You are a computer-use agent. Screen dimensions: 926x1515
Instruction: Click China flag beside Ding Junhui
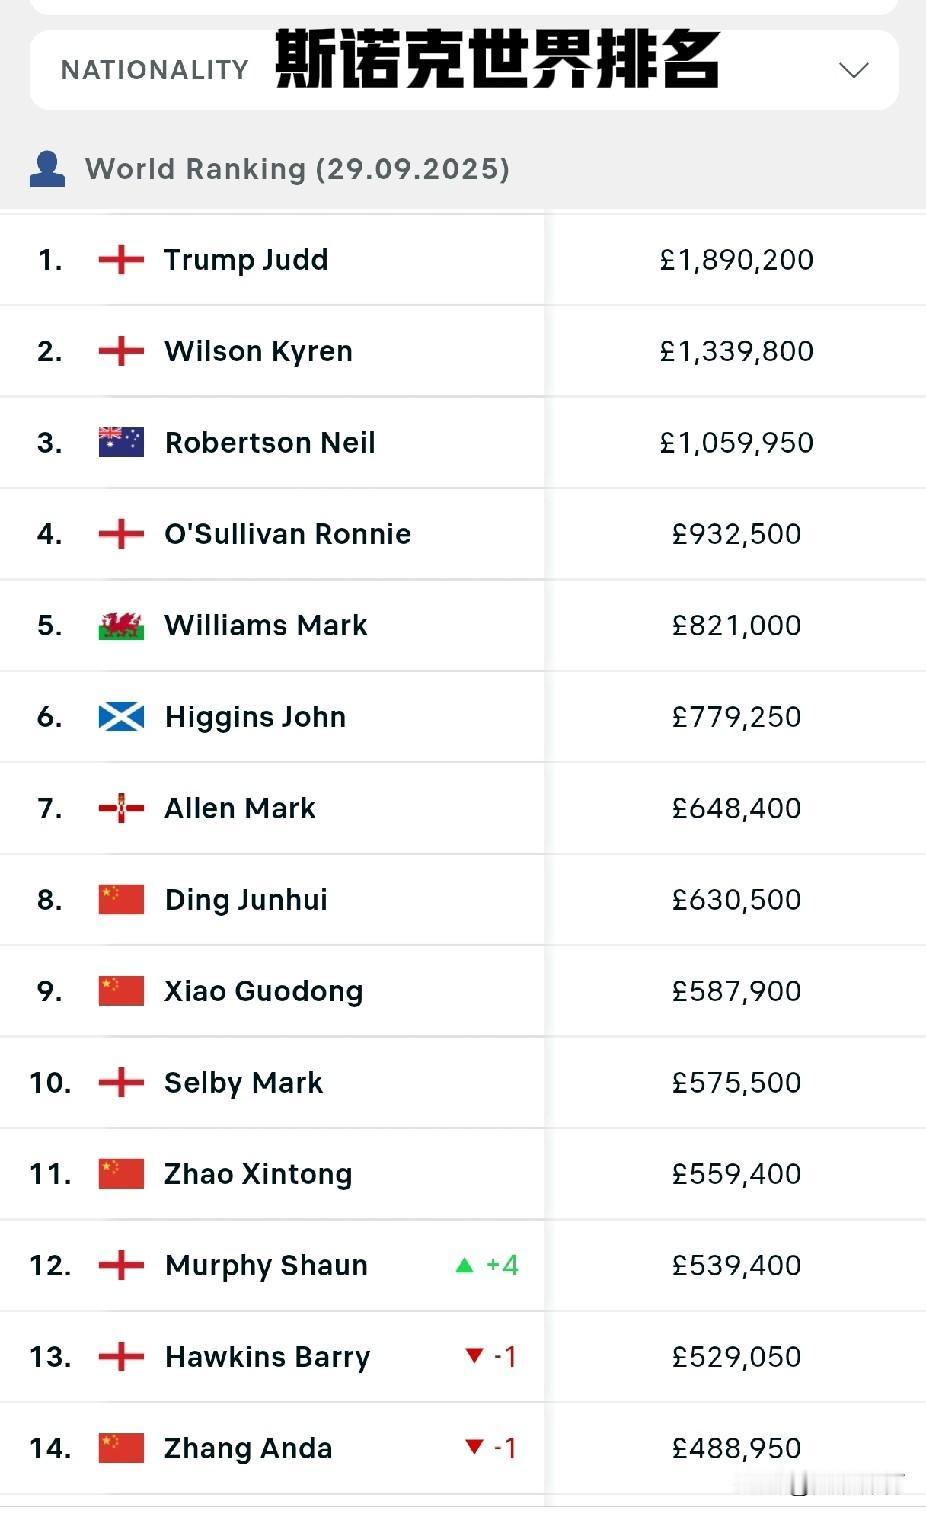121,900
